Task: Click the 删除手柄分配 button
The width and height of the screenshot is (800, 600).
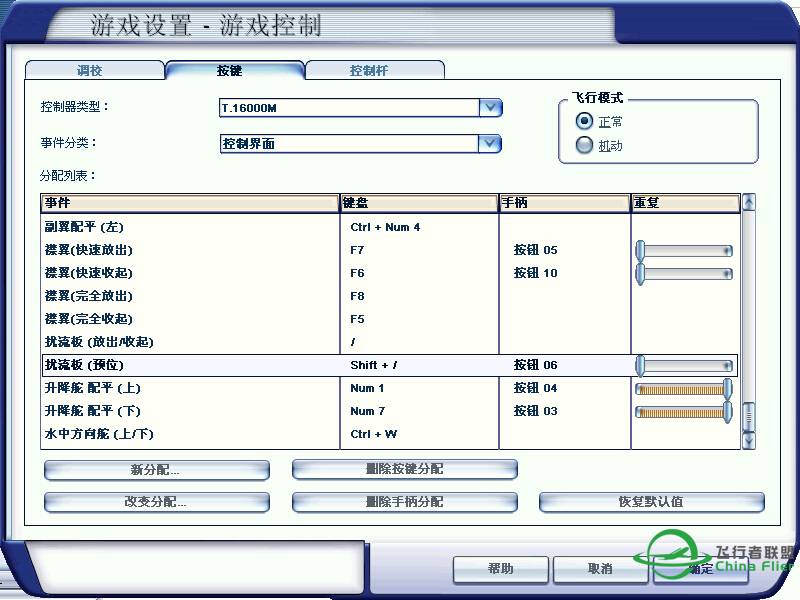Action: click(404, 503)
